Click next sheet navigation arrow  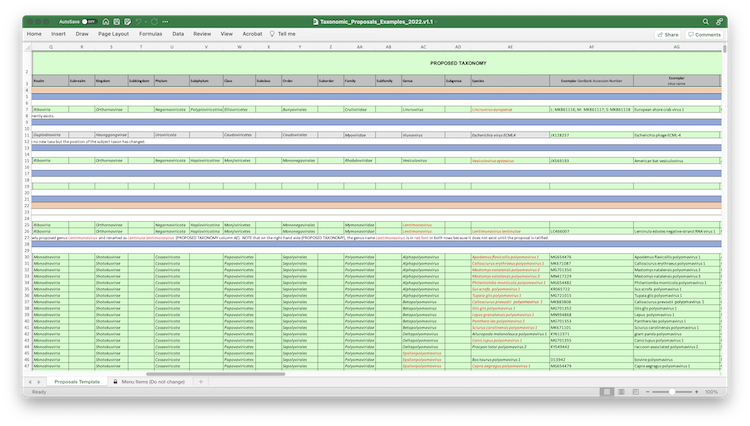pyautogui.click(x=40, y=381)
